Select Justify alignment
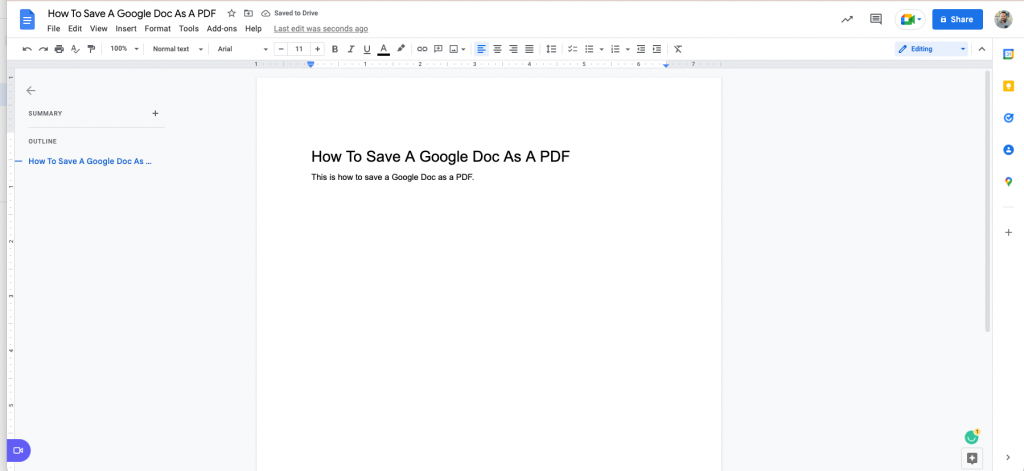The width and height of the screenshot is (1024, 471). tap(529, 49)
